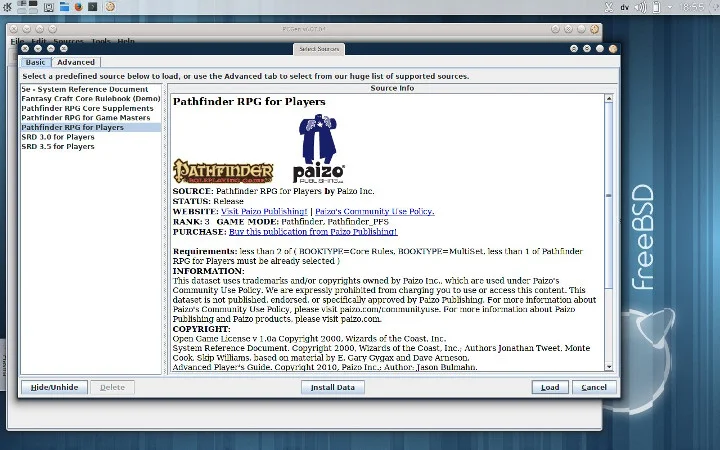
Task: Click the PCGen task icon in the panel
Action: click(110, 6)
